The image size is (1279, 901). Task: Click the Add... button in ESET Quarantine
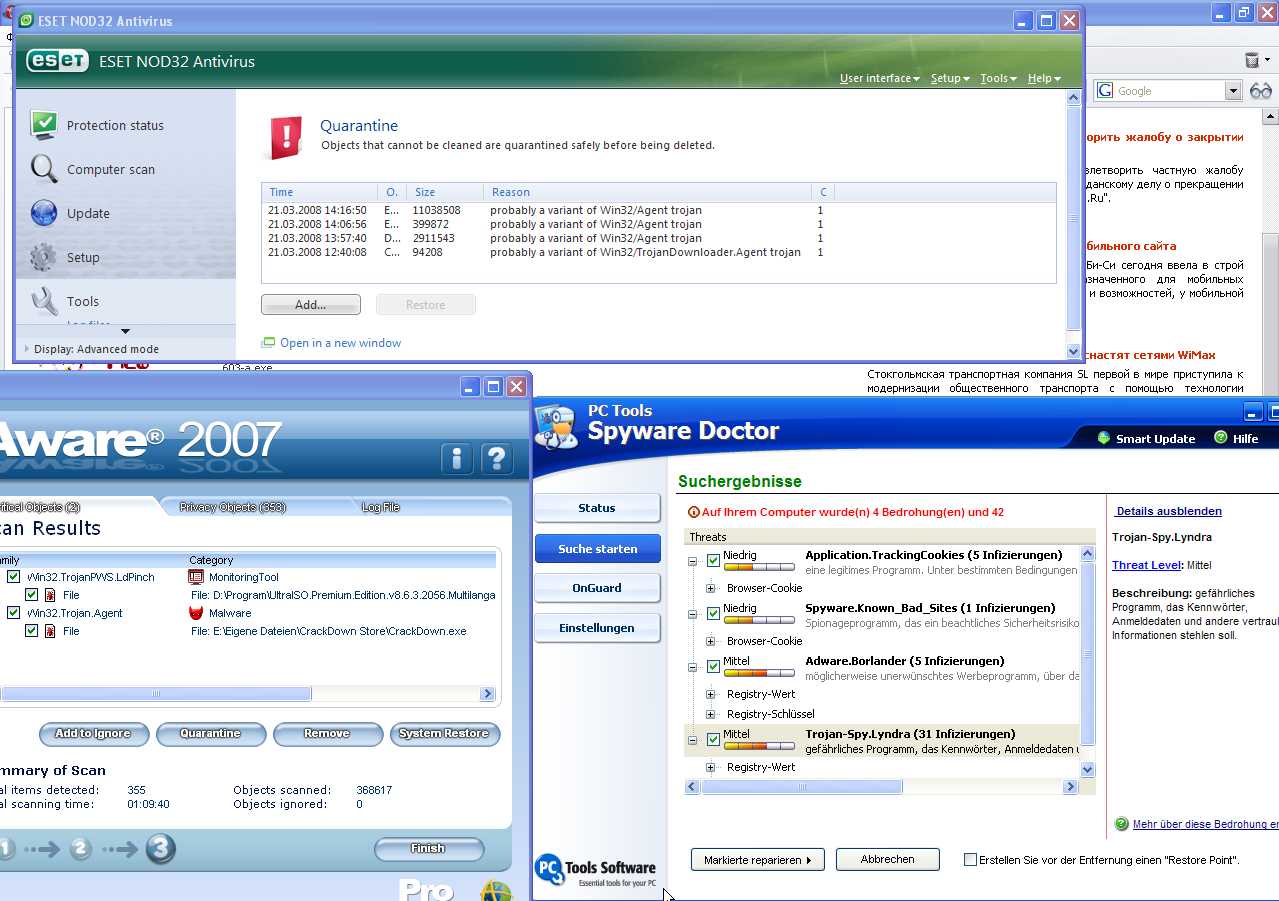[311, 305]
